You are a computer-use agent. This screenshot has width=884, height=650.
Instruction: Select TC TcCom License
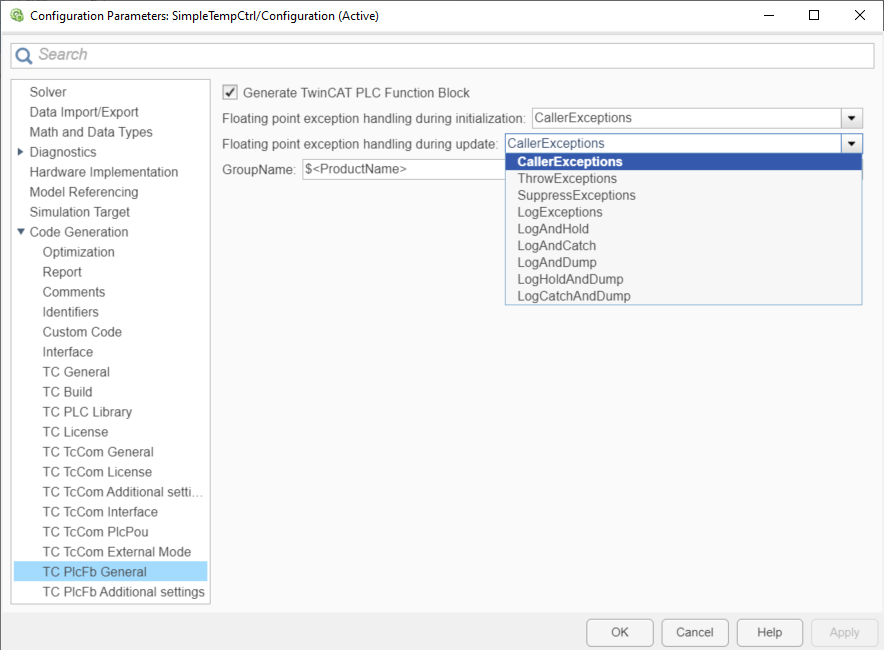(97, 472)
